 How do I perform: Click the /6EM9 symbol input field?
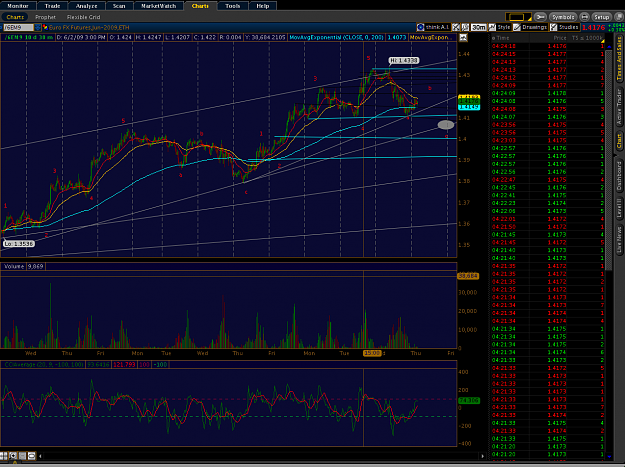[x=18, y=27]
